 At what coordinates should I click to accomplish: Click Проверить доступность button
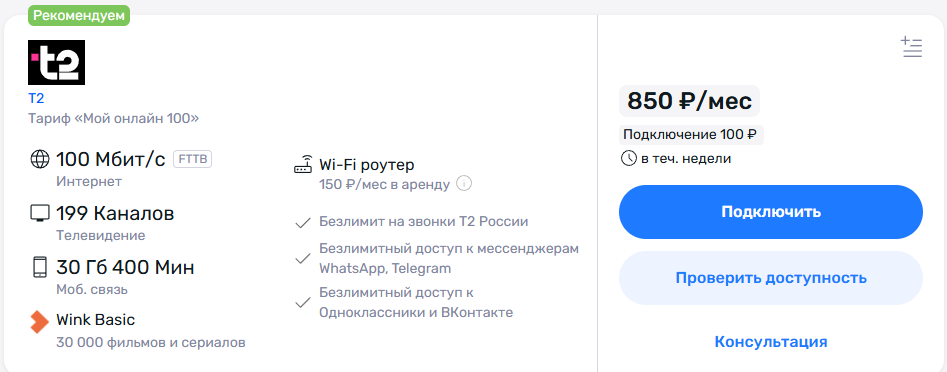tap(771, 278)
